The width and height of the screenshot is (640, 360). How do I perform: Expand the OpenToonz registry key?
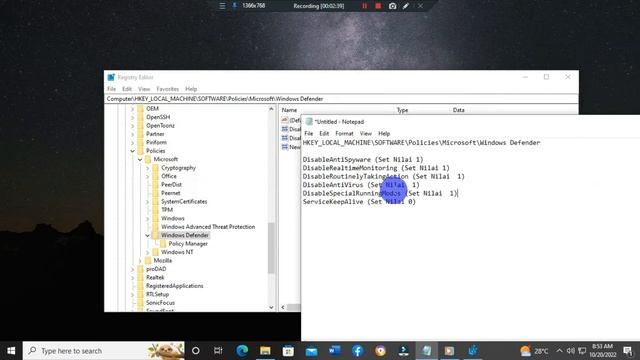(x=132, y=126)
